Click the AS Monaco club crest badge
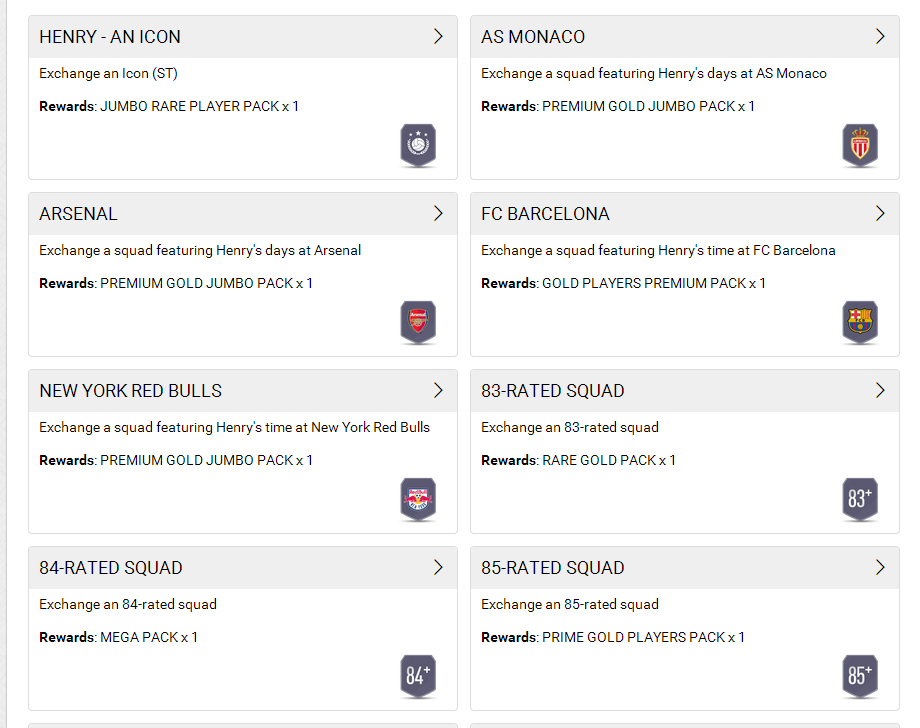 click(x=860, y=146)
